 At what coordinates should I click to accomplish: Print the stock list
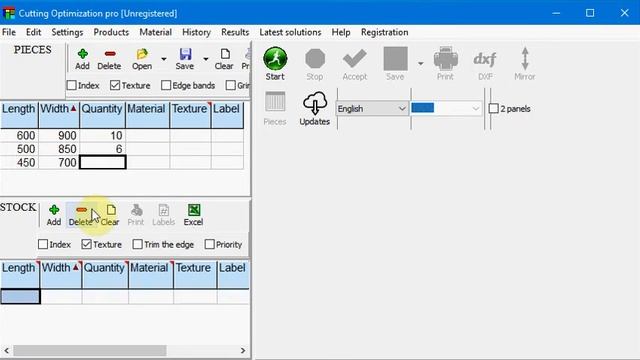[x=136, y=215]
